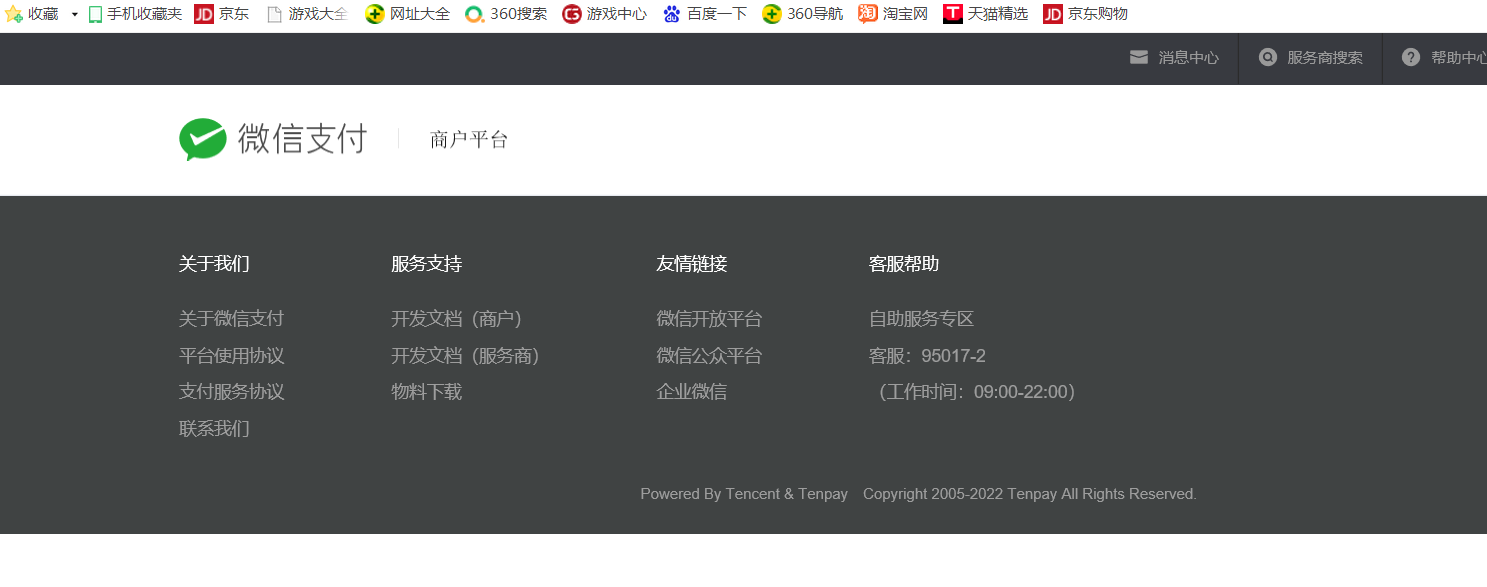
Task: Open the 支付服务协议 link
Action: pyautogui.click(x=232, y=392)
